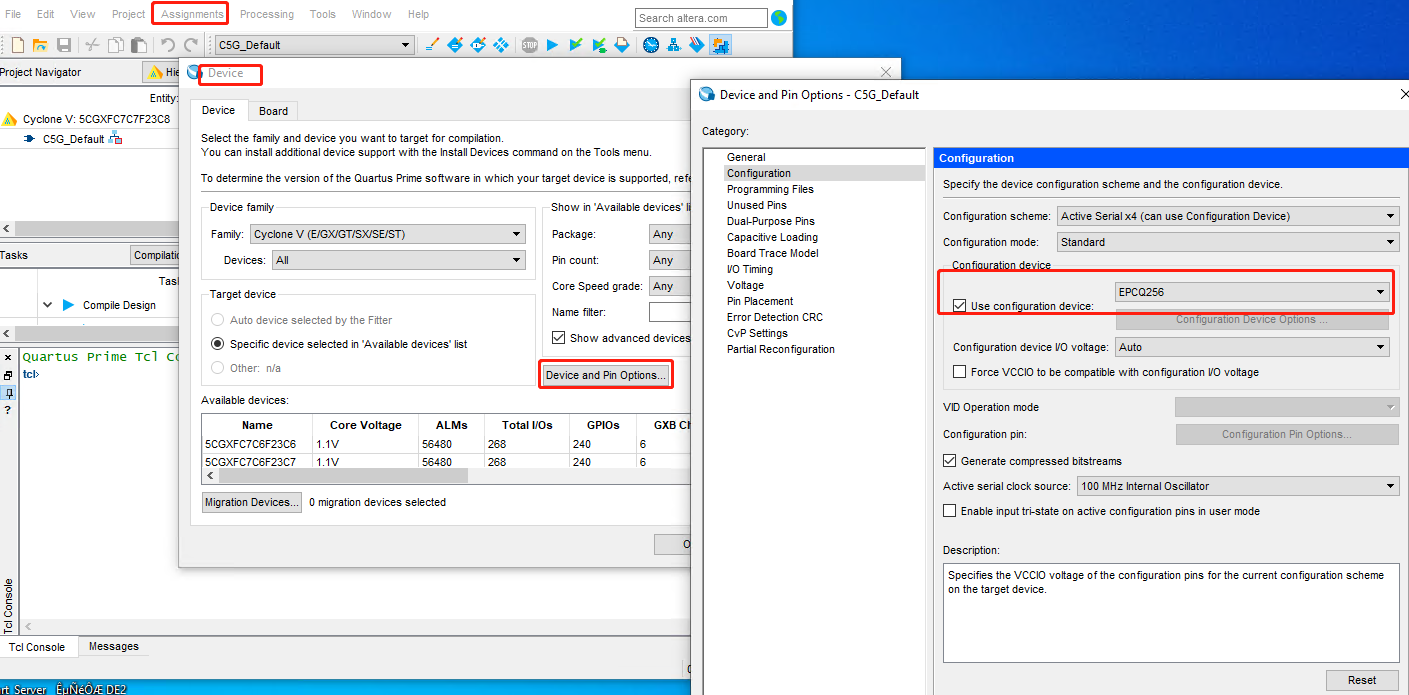Open the Configuration mode dropdown
Image resolution: width=1409 pixels, height=695 pixels.
(x=1228, y=242)
